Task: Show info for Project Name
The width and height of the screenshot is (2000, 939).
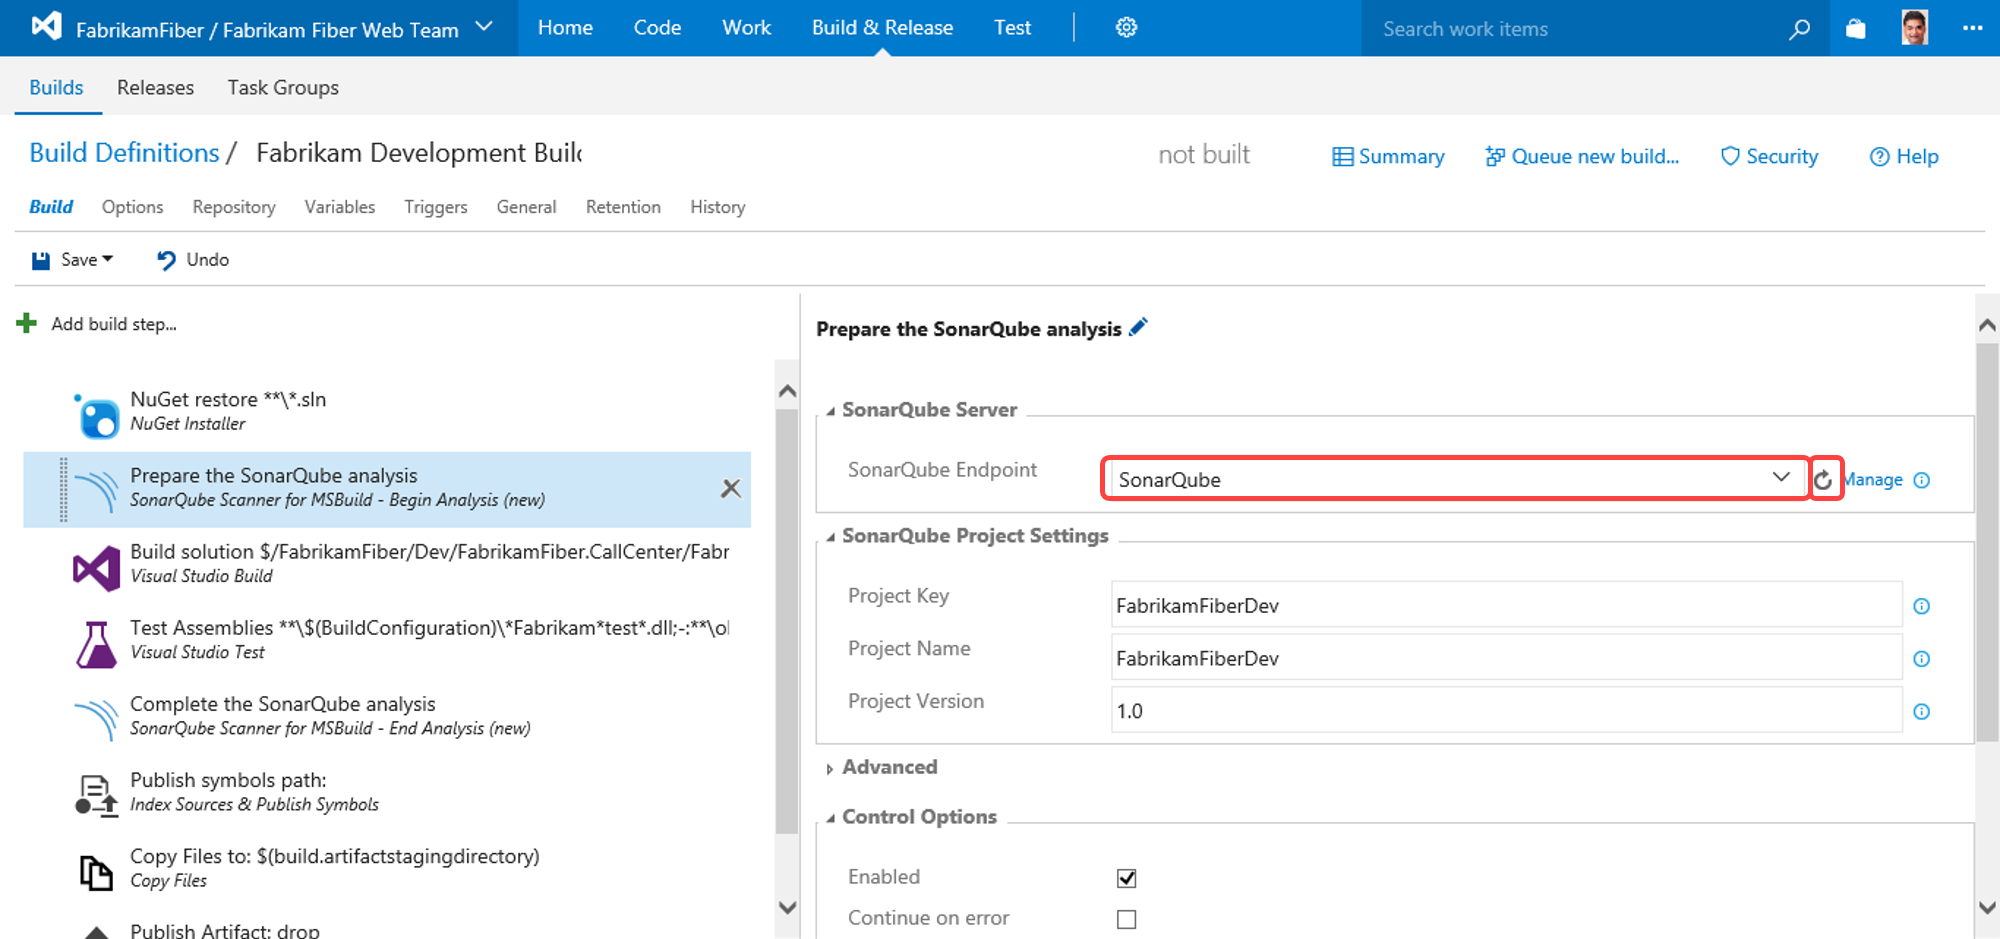Action: (1921, 659)
